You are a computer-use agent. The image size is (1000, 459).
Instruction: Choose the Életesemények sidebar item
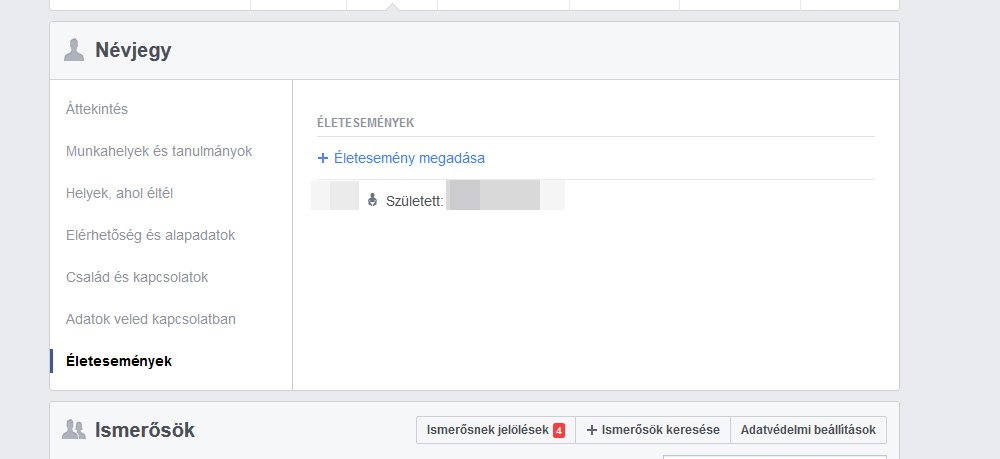point(119,361)
